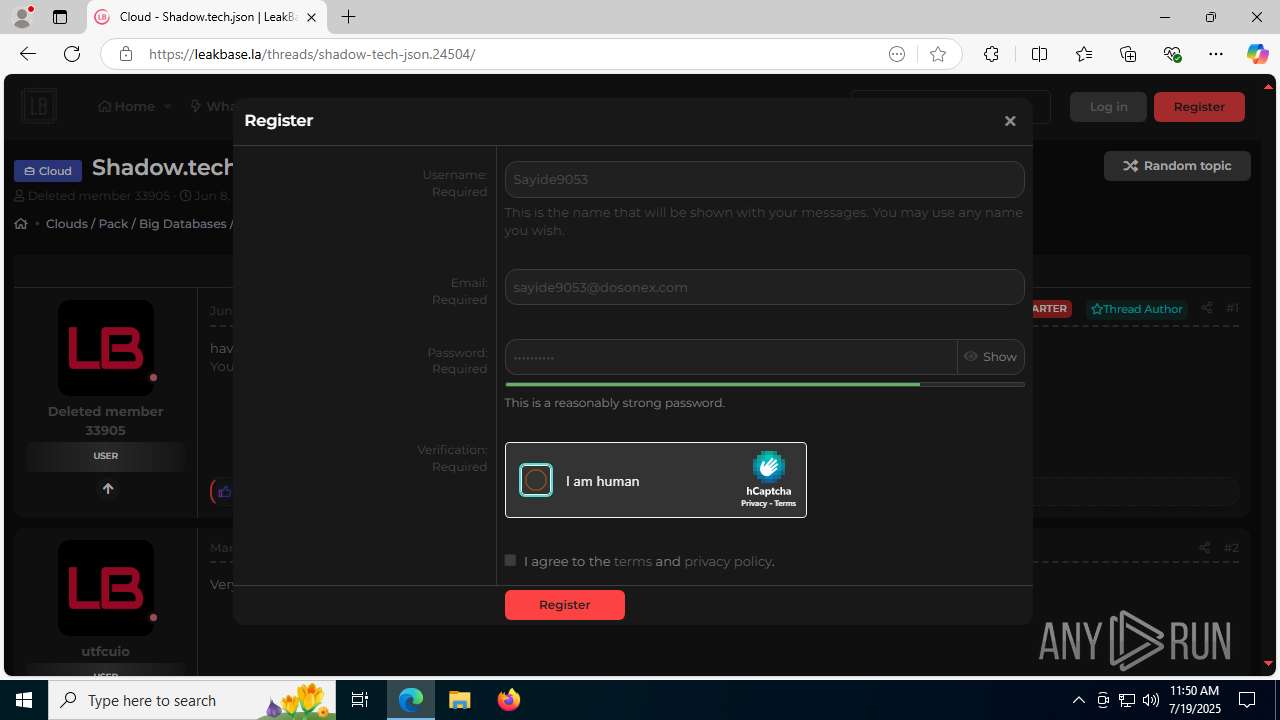Screen dimensions: 1280x720
Task: Open Deleted member 33905 avatar
Action: (106, 348)
